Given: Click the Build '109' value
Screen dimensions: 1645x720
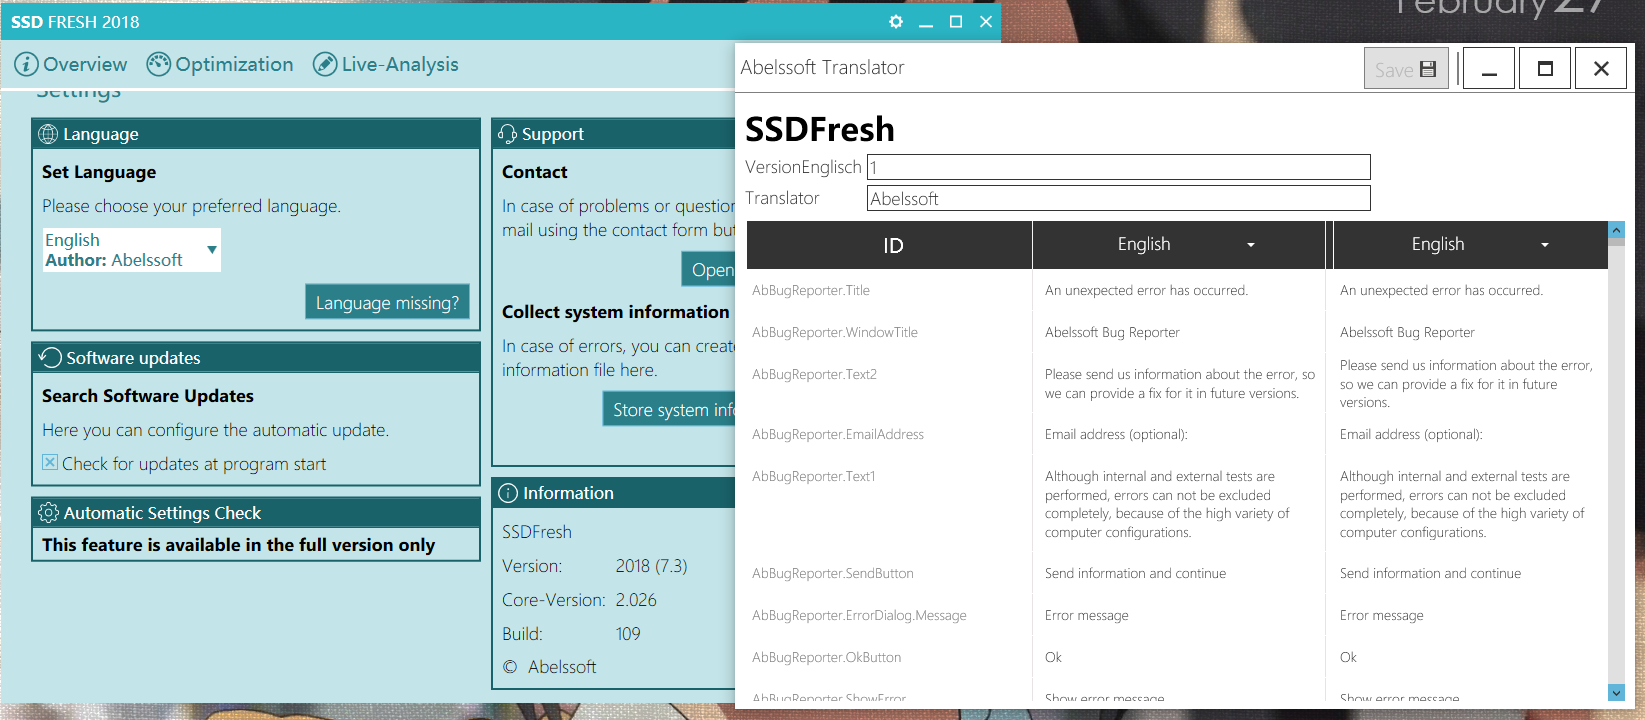Looking at the screenshot, I should 628,634.
